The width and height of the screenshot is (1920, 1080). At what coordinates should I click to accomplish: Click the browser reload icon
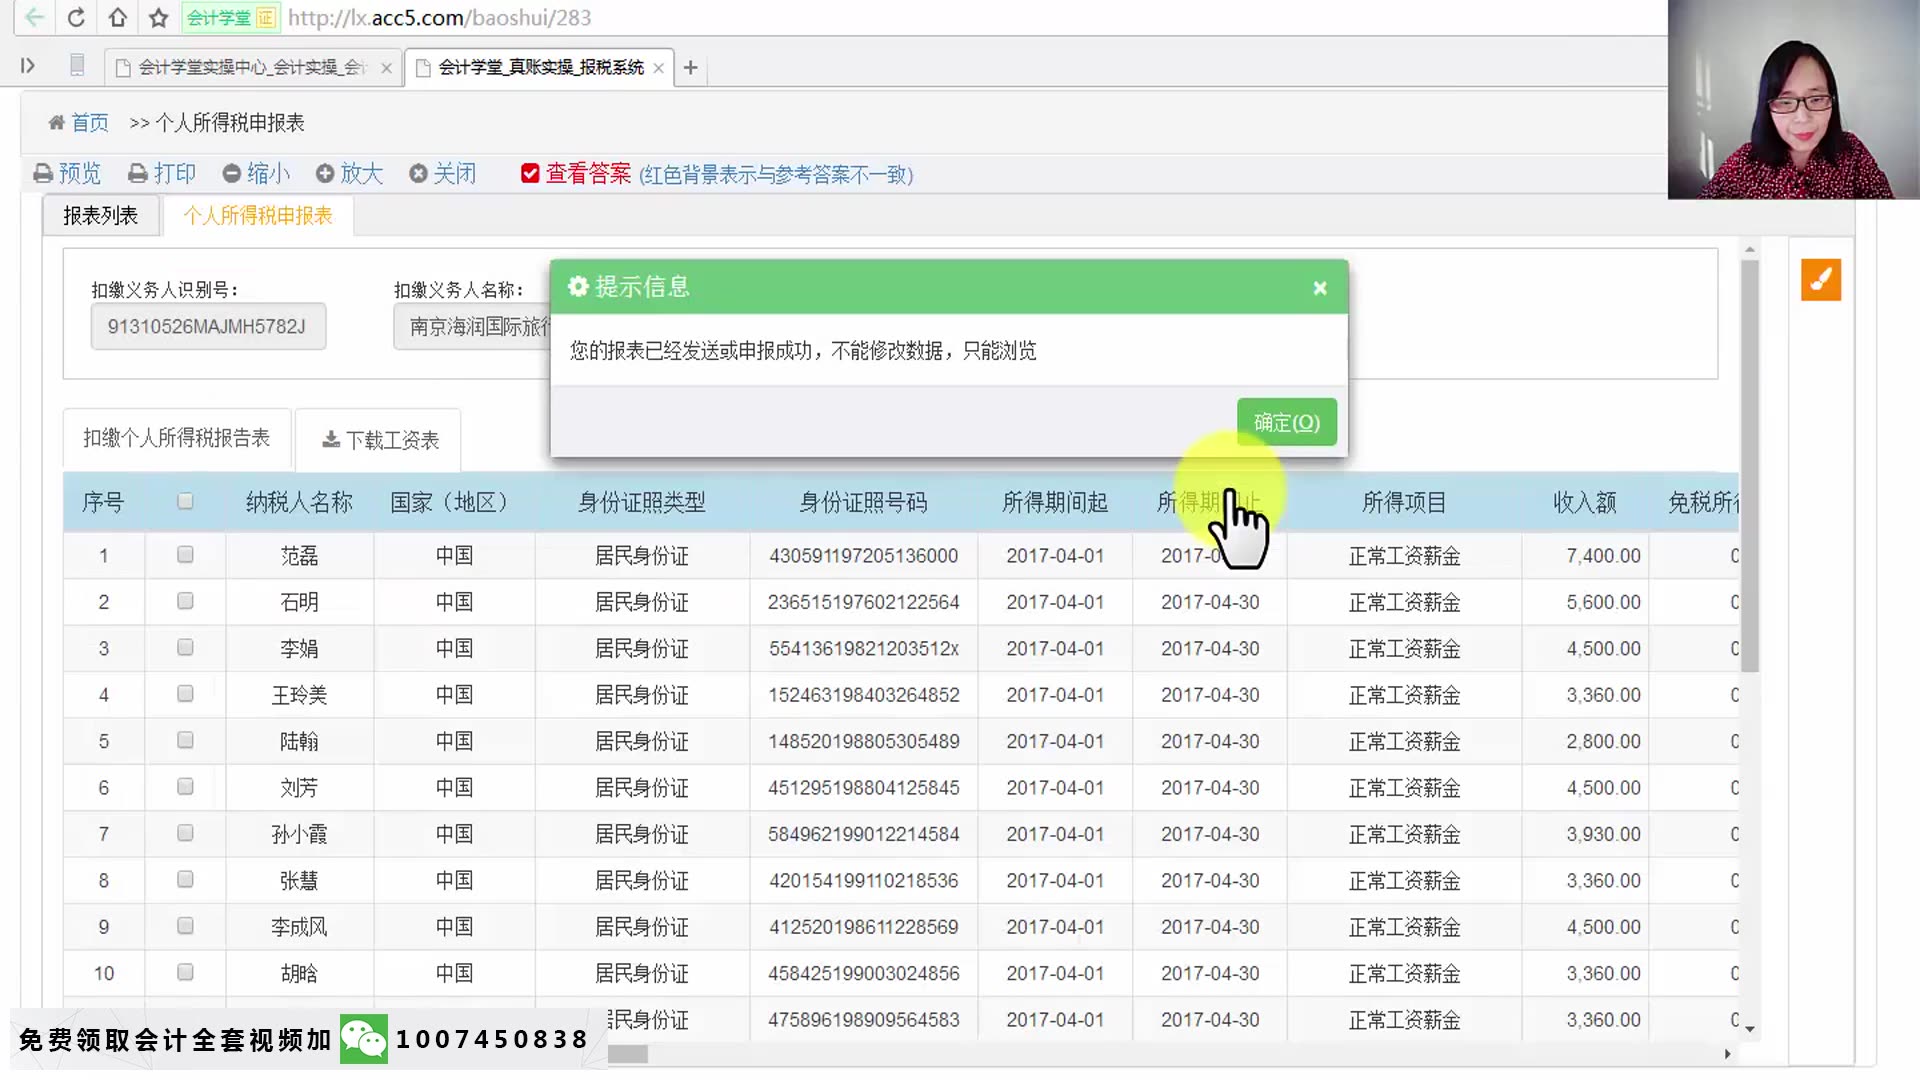click(x=76, y=18)
